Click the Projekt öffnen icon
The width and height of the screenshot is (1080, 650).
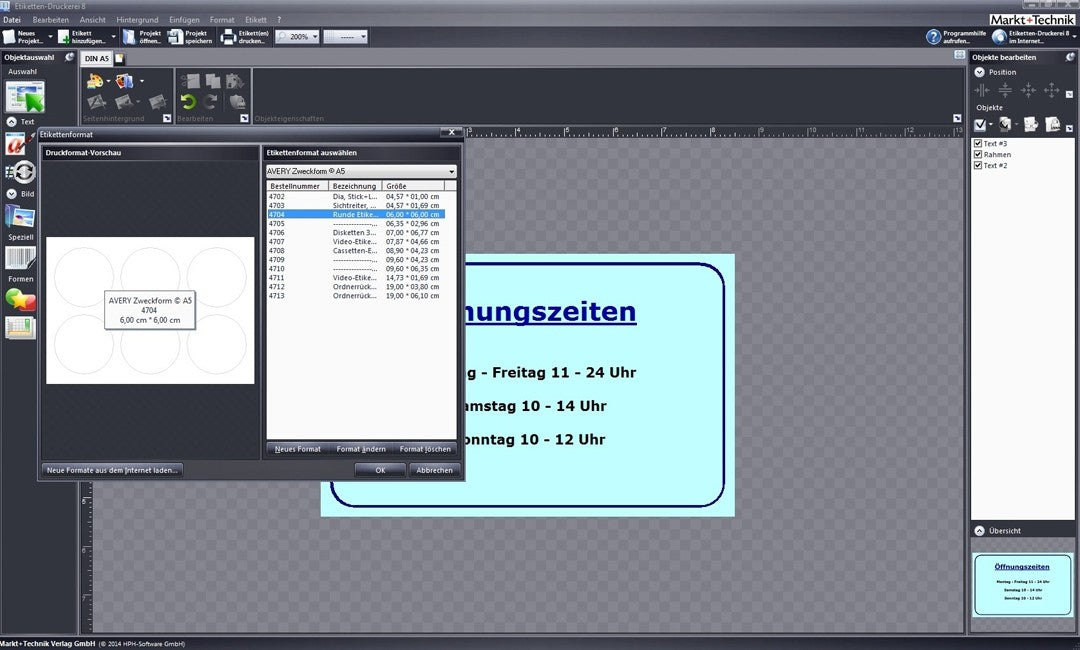click(x=129, y=36)
